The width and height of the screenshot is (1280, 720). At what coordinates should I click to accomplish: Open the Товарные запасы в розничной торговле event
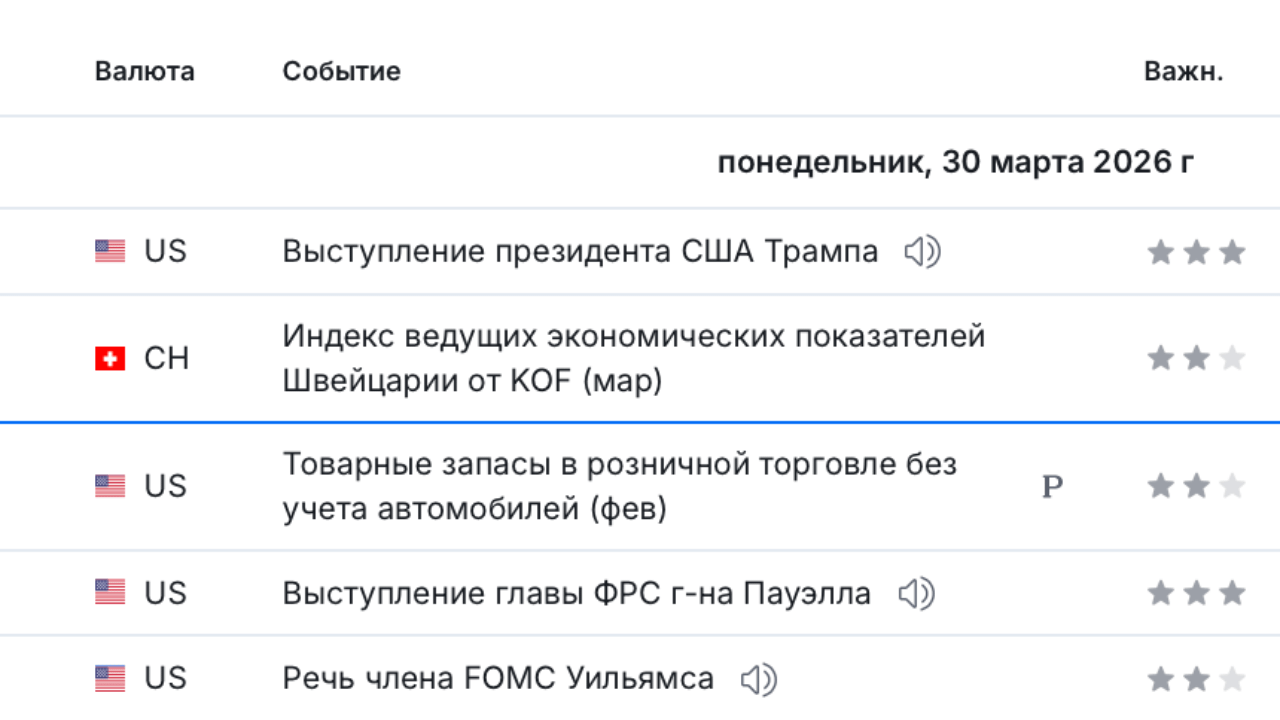619,487
